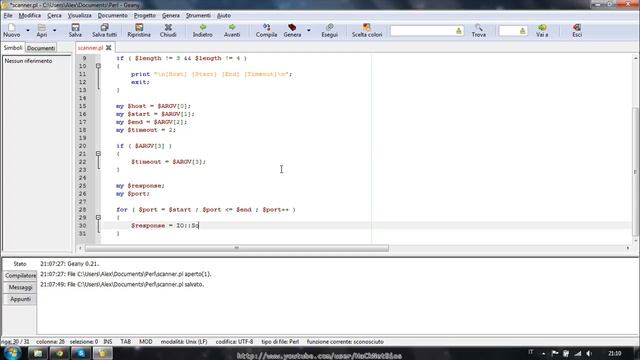The height and width of the screenshot is (360, 640).
Task: Click the editor vertical scrollbar thumb
Action: pyautogui.click(x=635, y=171)
